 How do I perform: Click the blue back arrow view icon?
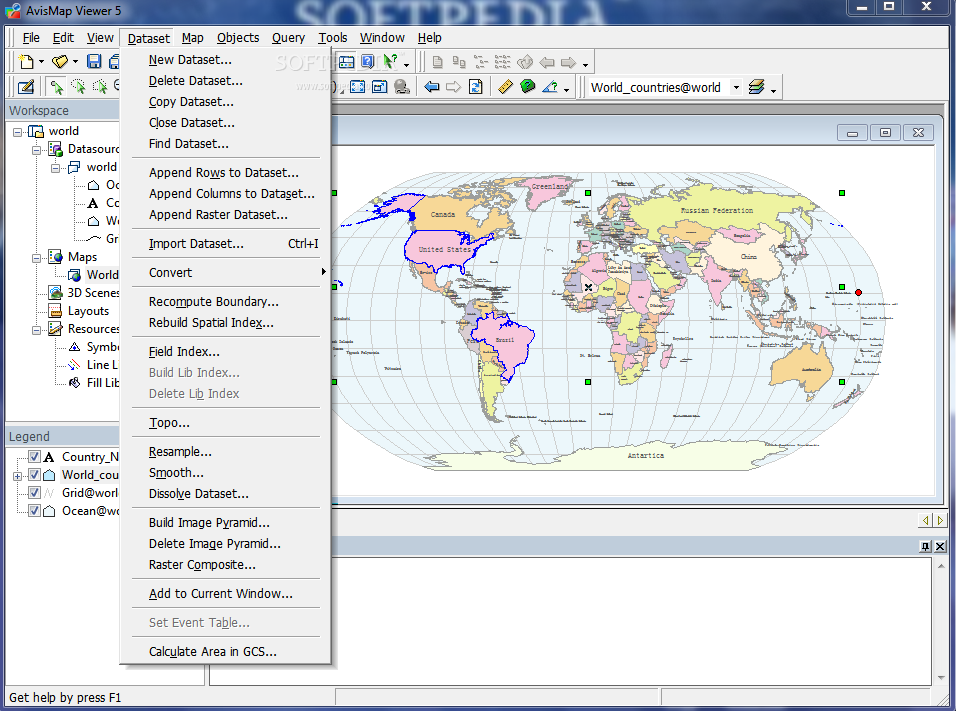pyautogui.click(x=432, y=87)
